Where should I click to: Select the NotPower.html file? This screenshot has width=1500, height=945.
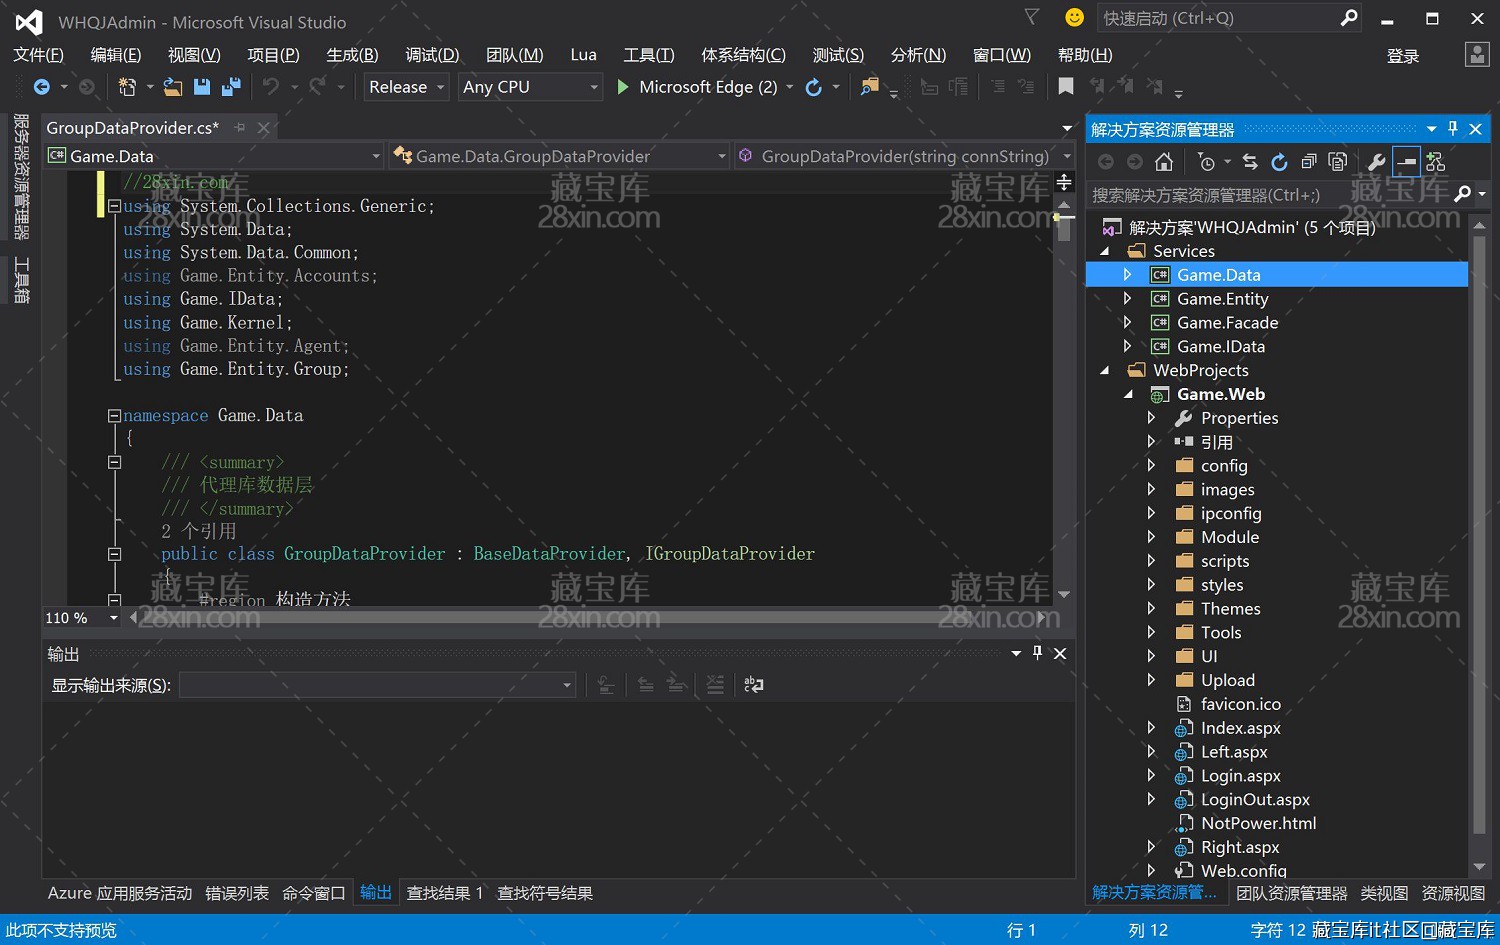point(1258,823)
